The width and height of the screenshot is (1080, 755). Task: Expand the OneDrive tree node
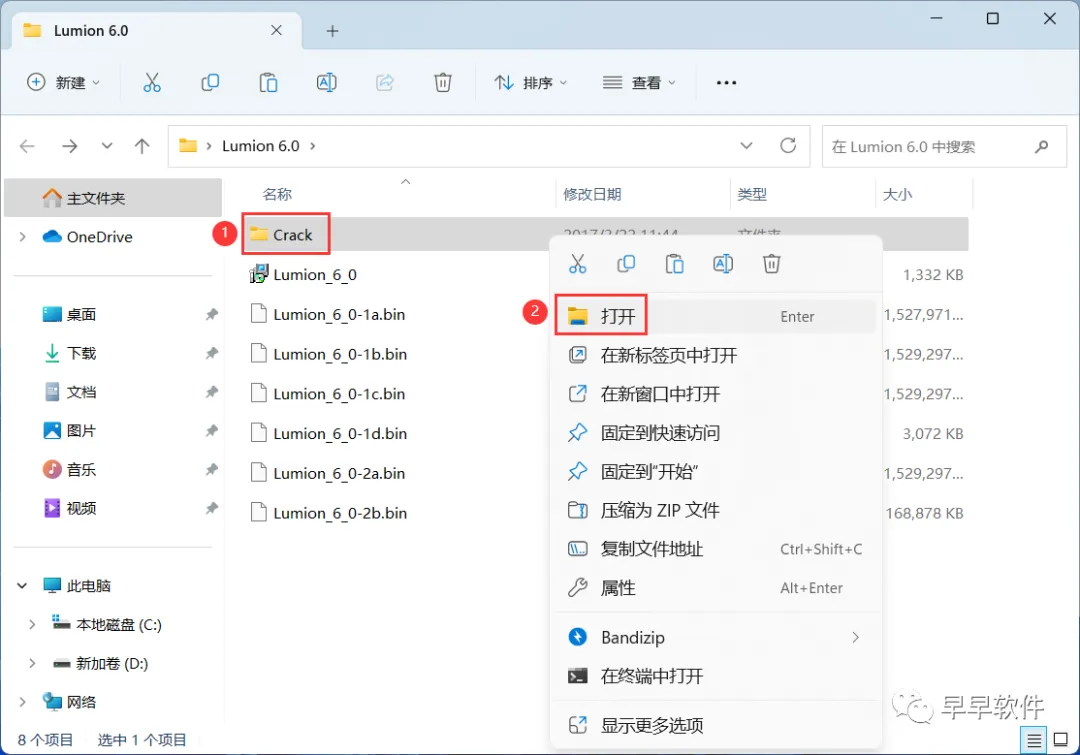[23, 237]
